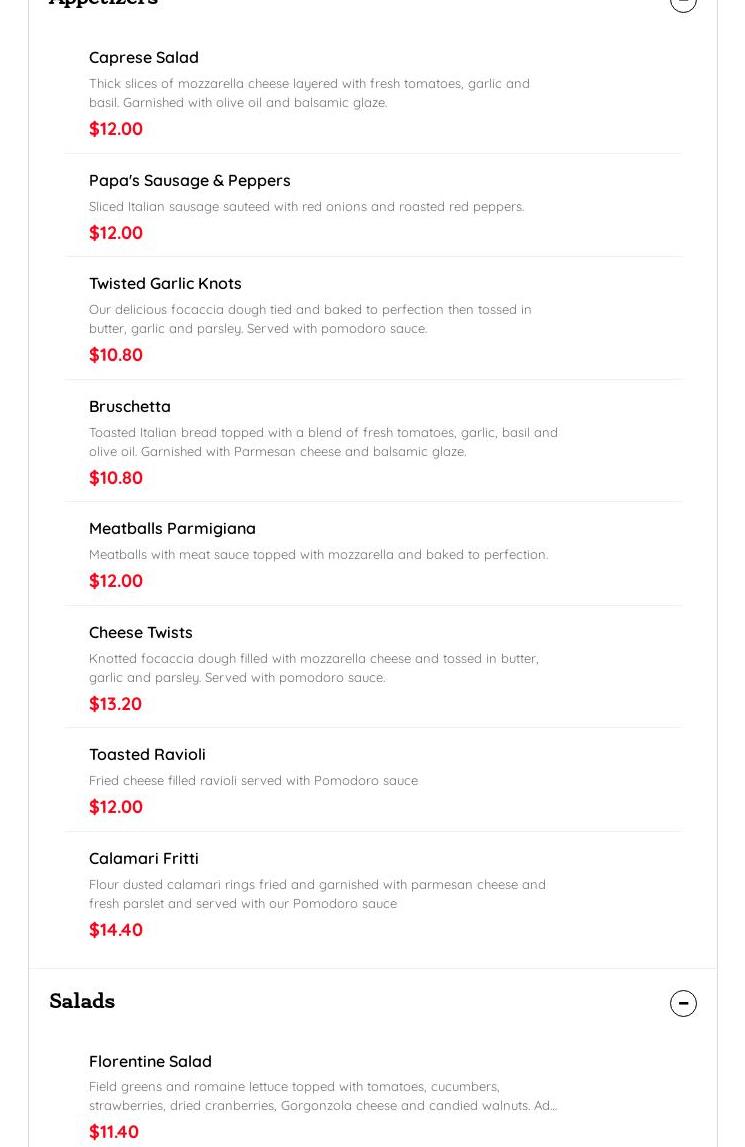Viewport: 745px width, 1147px height.
Task: Click the $14.40 Calamari Fritti price
Action: pyautogui.click(x=116, y=930)
